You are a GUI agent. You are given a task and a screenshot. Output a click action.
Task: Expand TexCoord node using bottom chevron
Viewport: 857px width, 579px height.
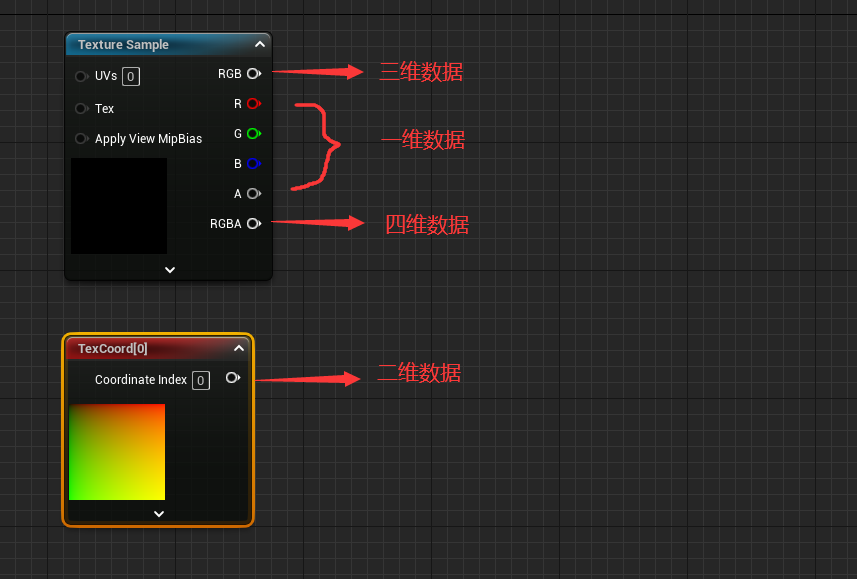point(158,513)
